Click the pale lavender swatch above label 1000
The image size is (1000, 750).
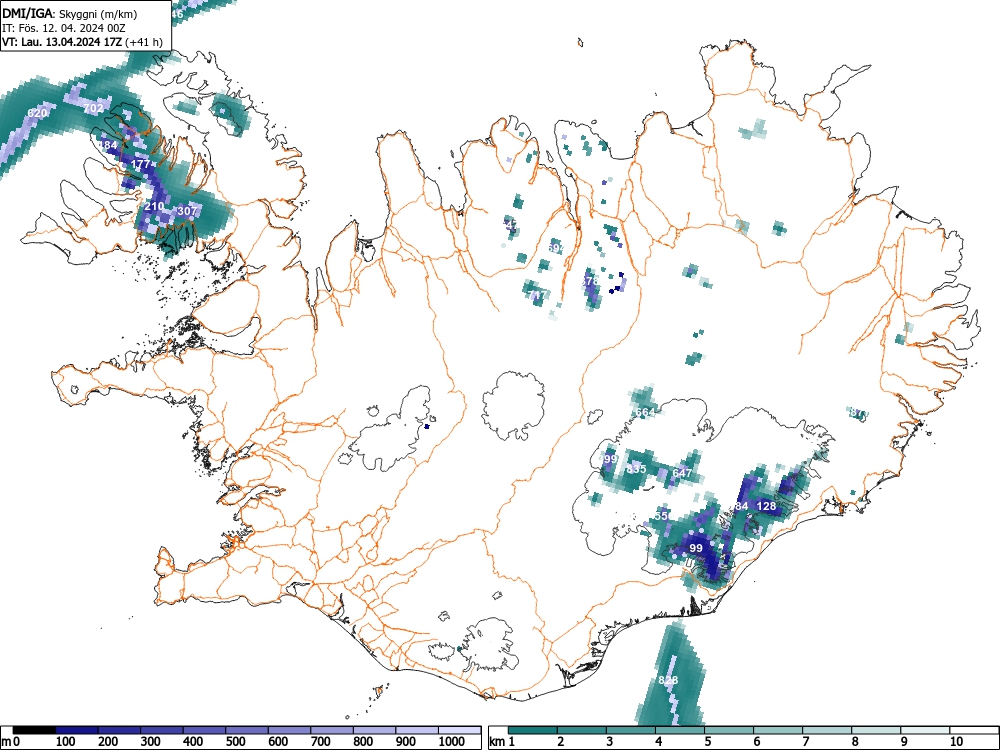coord(459,730)
